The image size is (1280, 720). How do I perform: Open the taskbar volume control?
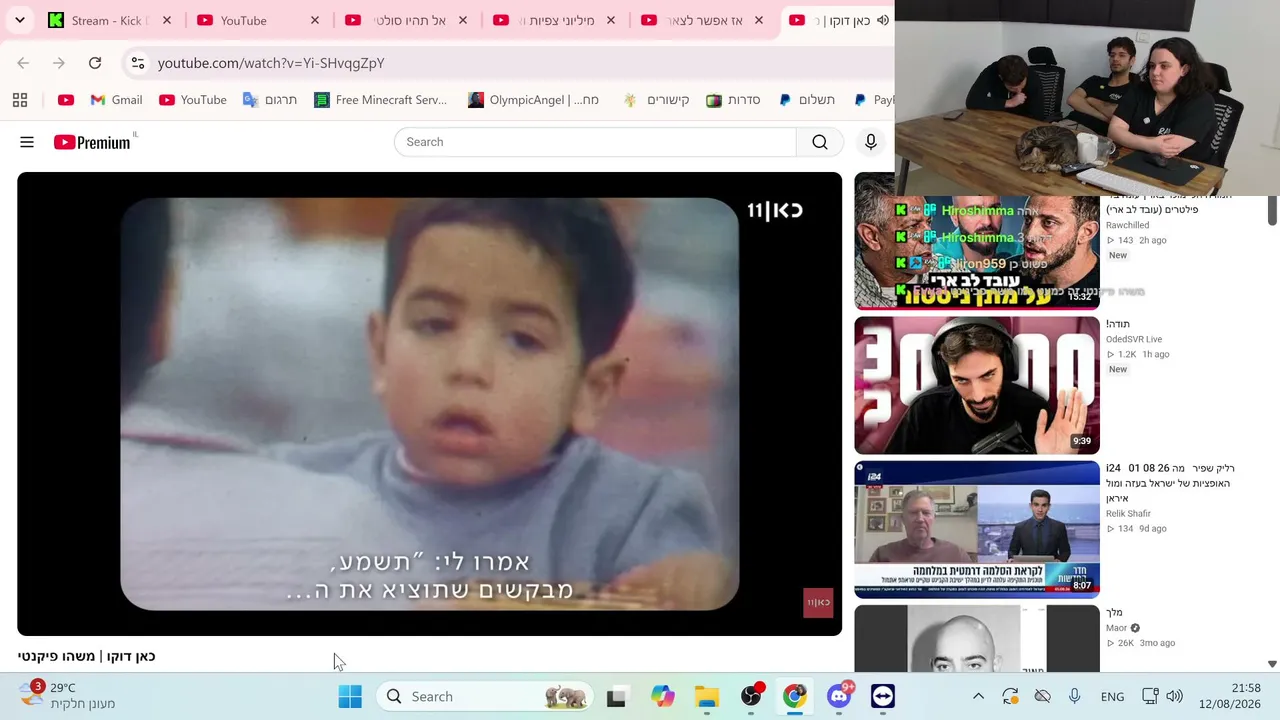[1175, 697]
